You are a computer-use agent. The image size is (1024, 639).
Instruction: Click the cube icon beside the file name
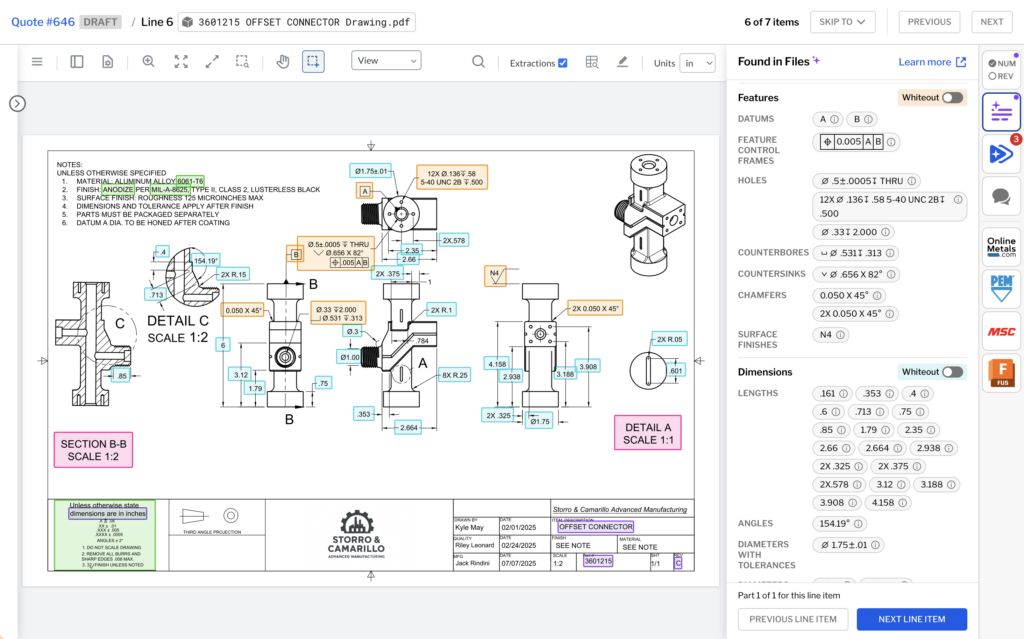coord(187,22)
